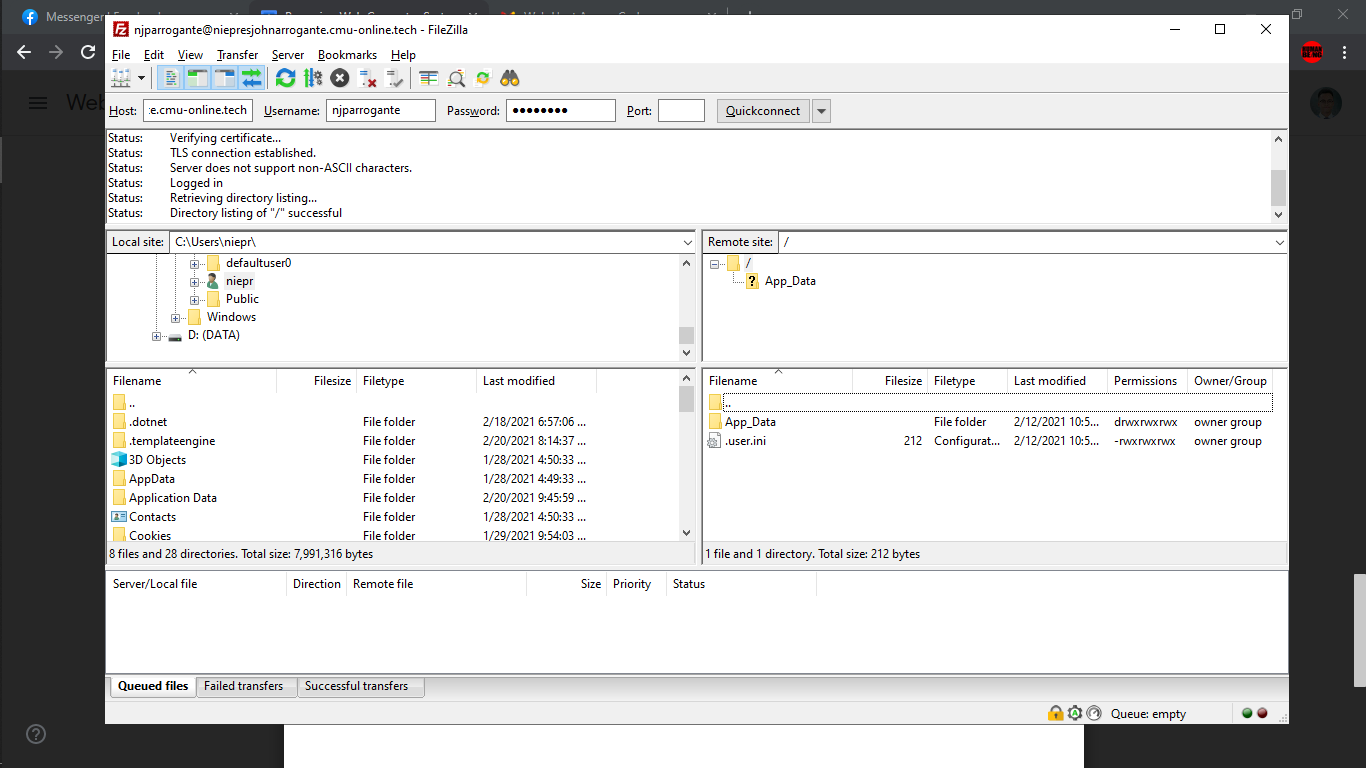
Task: Open the Site Manager icon
Action: point(121,78)
